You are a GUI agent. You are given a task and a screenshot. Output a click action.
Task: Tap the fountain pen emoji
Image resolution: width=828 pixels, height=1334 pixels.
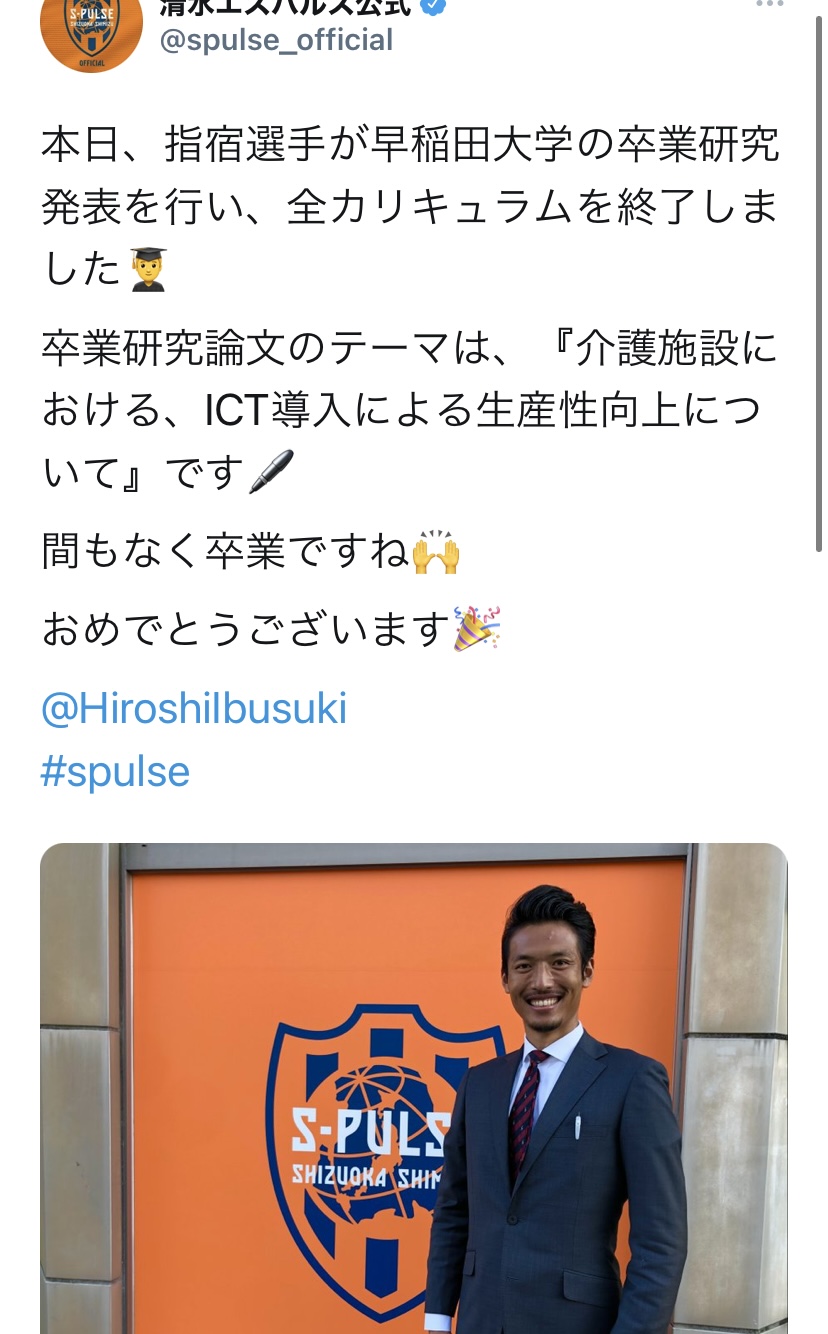tap(271, 471)
